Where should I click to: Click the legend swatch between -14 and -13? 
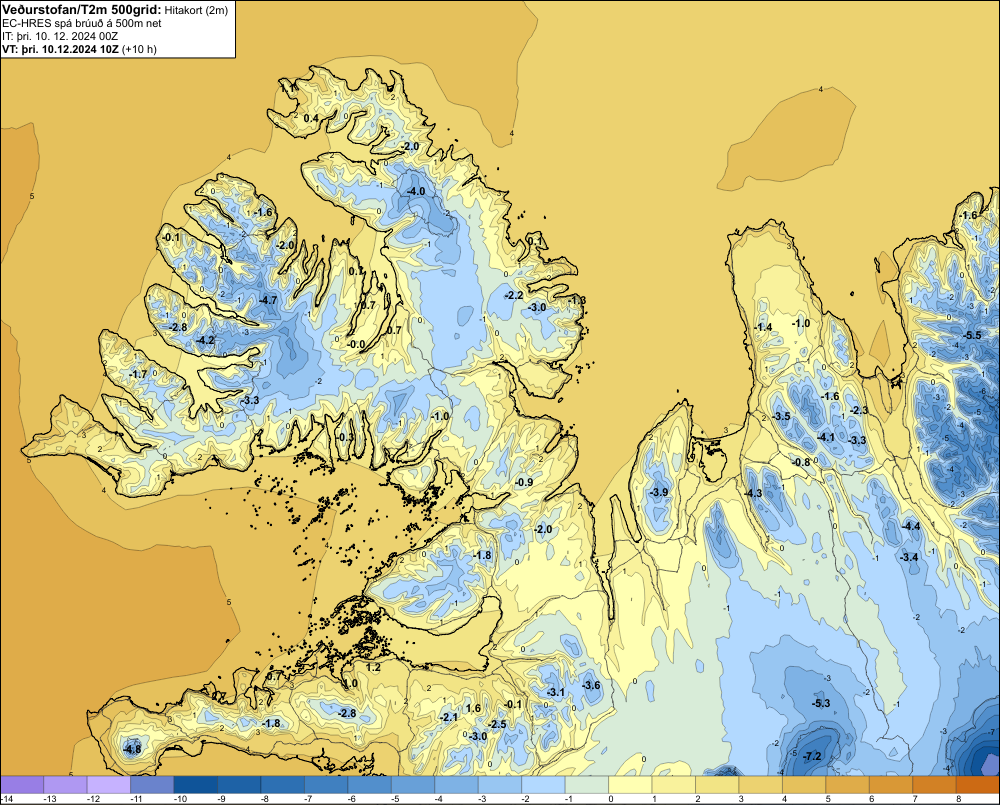[x=22, y=785]
